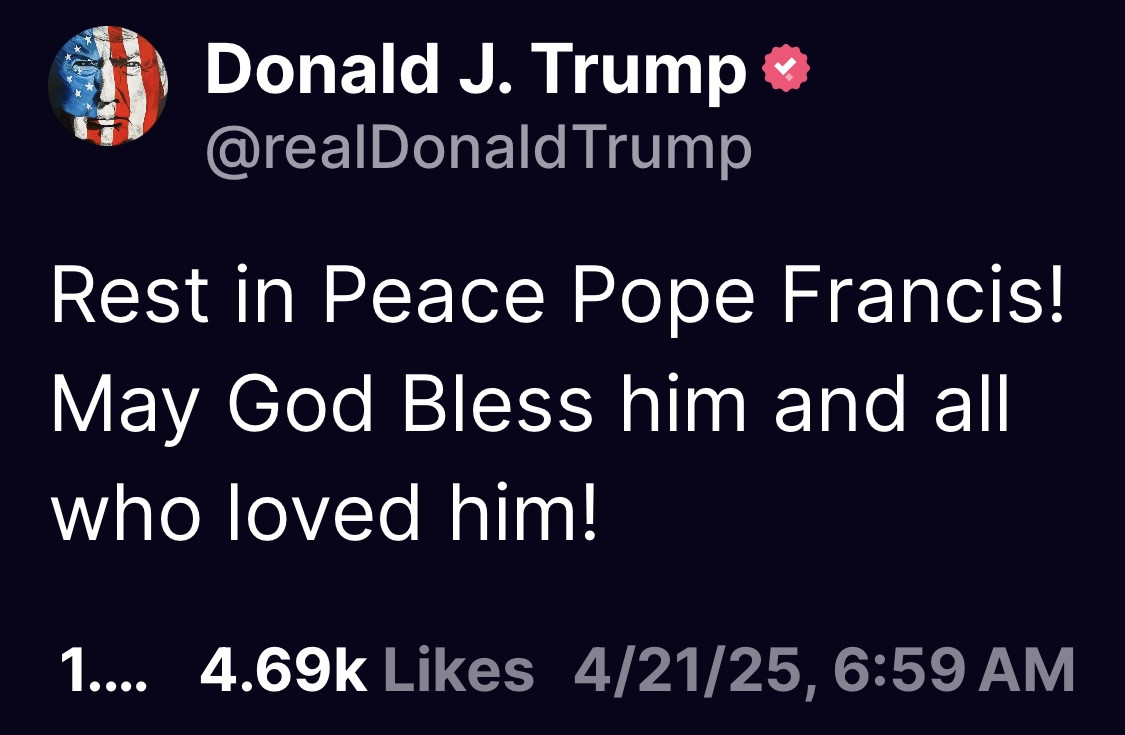This screenshot has height=735, width=1125.
Task: Click the truncated "1...." count
Action: click(x=104, y=669)
